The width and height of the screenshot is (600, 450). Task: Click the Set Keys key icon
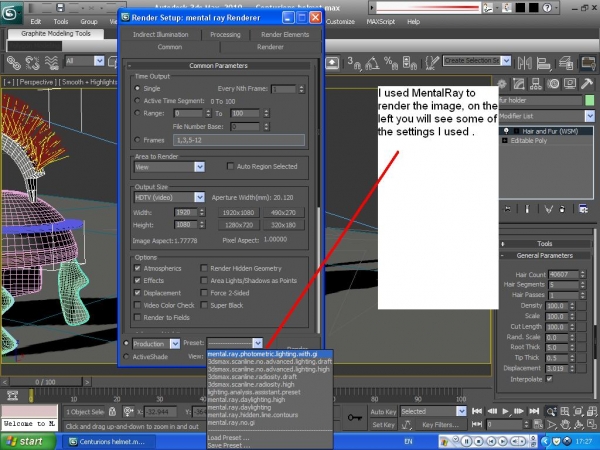point(354,417)
